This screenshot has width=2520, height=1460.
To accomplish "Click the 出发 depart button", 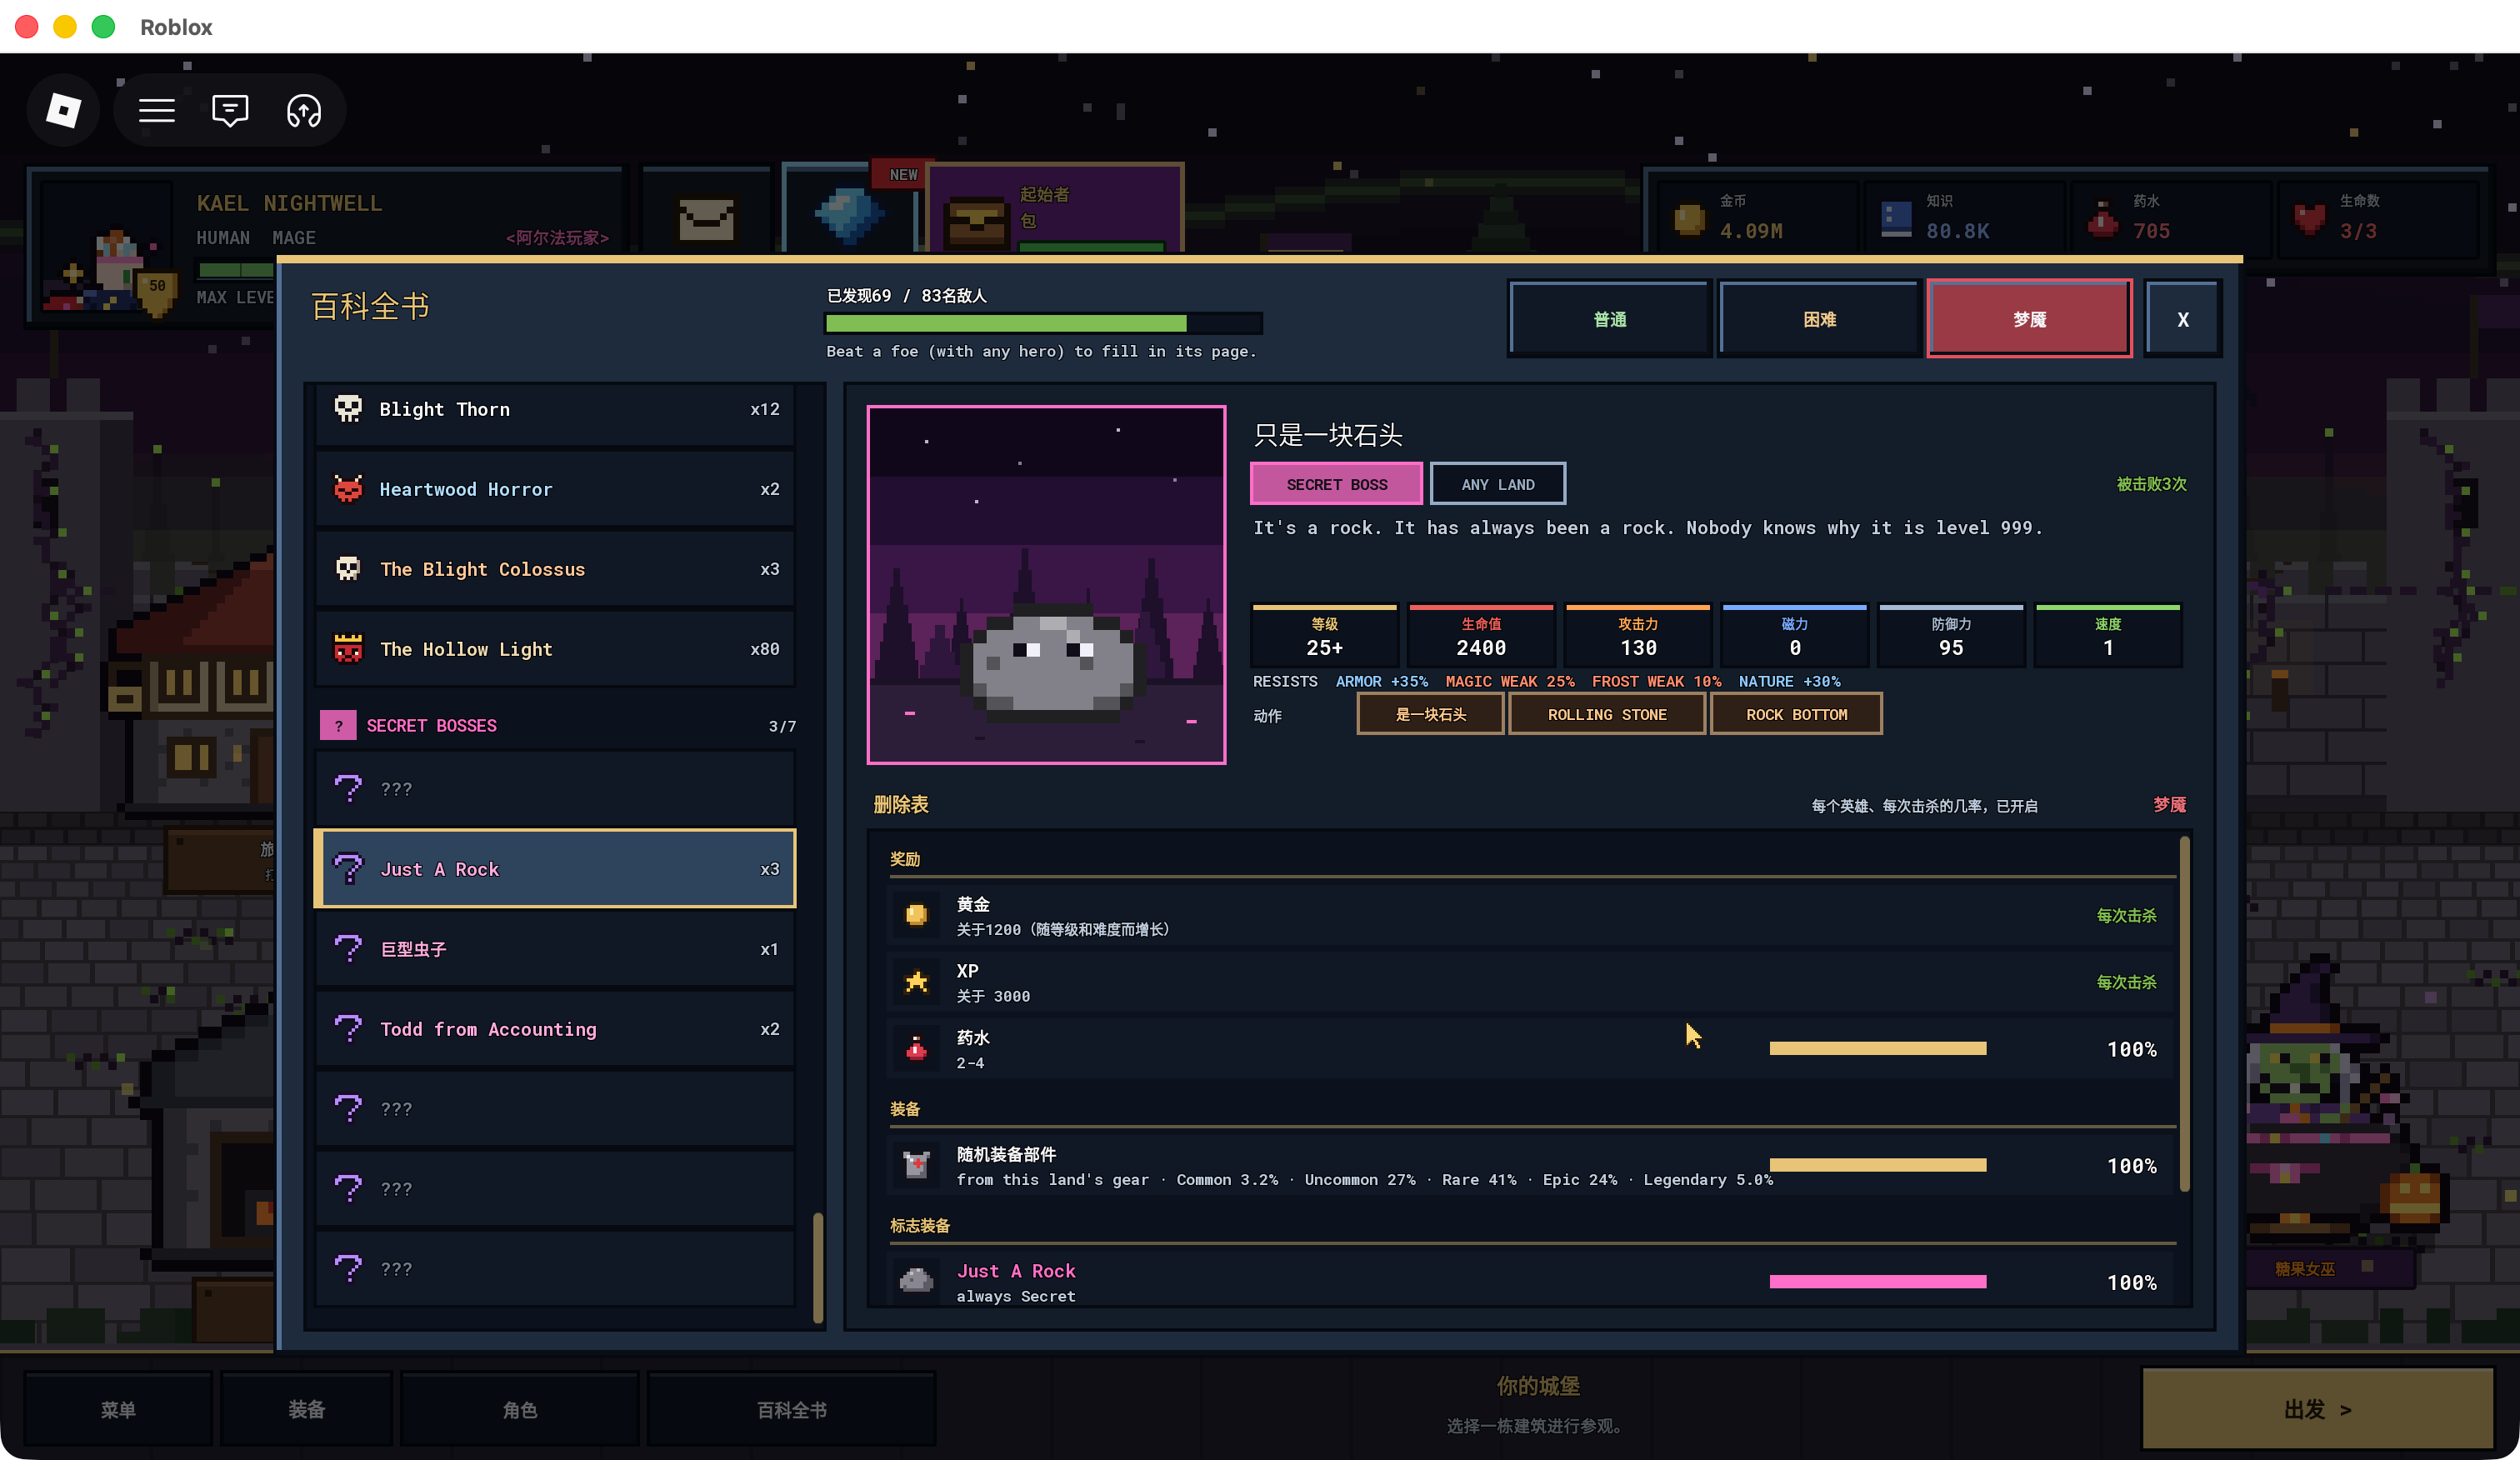I will point(2317,1409).
